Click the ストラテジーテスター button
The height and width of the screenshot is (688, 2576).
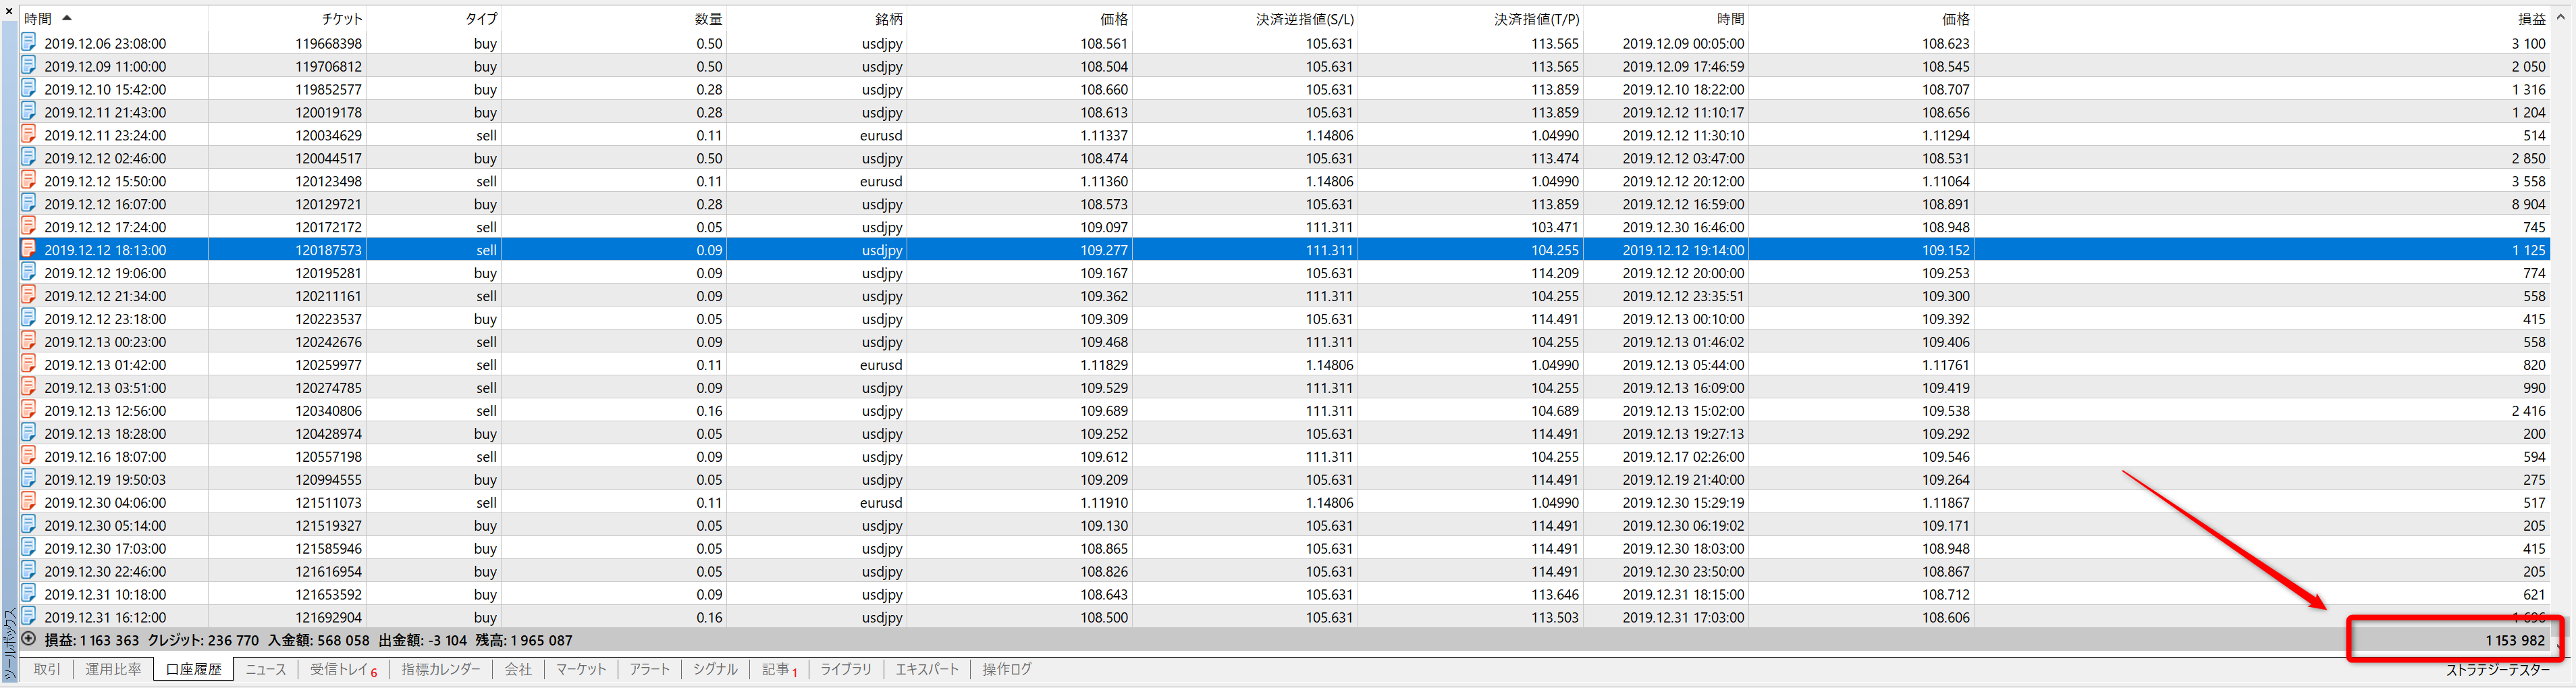pos(2497,670)
